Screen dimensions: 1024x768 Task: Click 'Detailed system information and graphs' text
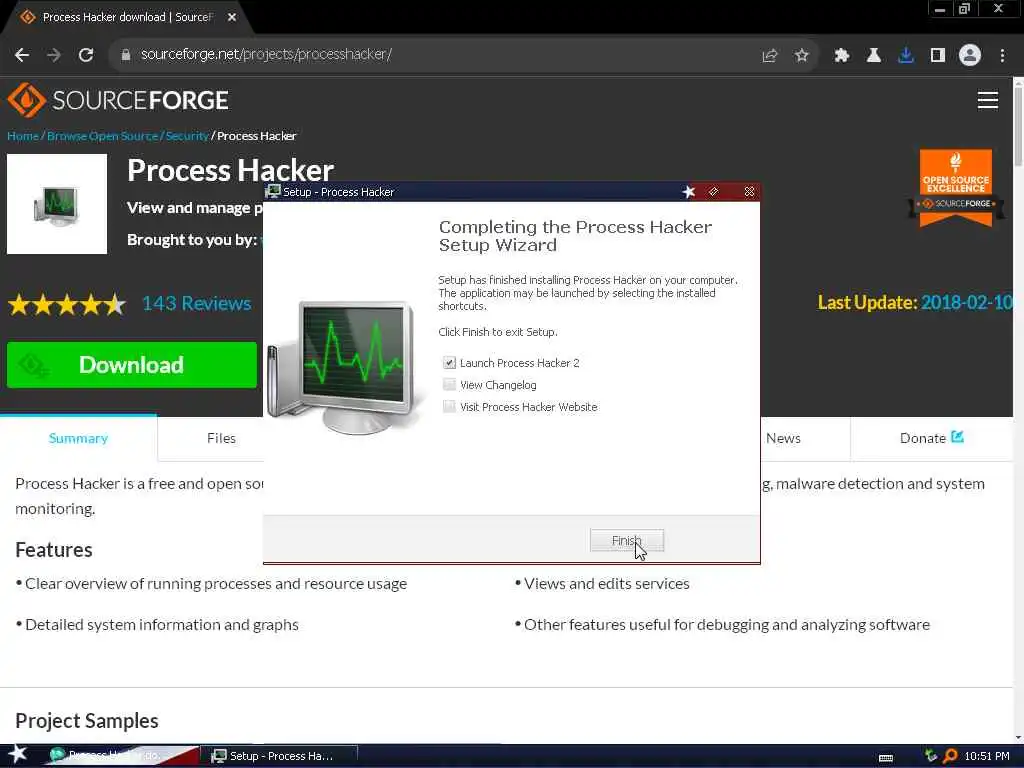(162, 625)
